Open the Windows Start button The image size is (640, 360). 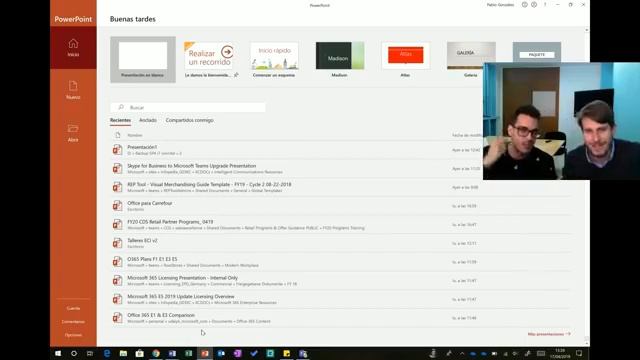tap(58, 353)
